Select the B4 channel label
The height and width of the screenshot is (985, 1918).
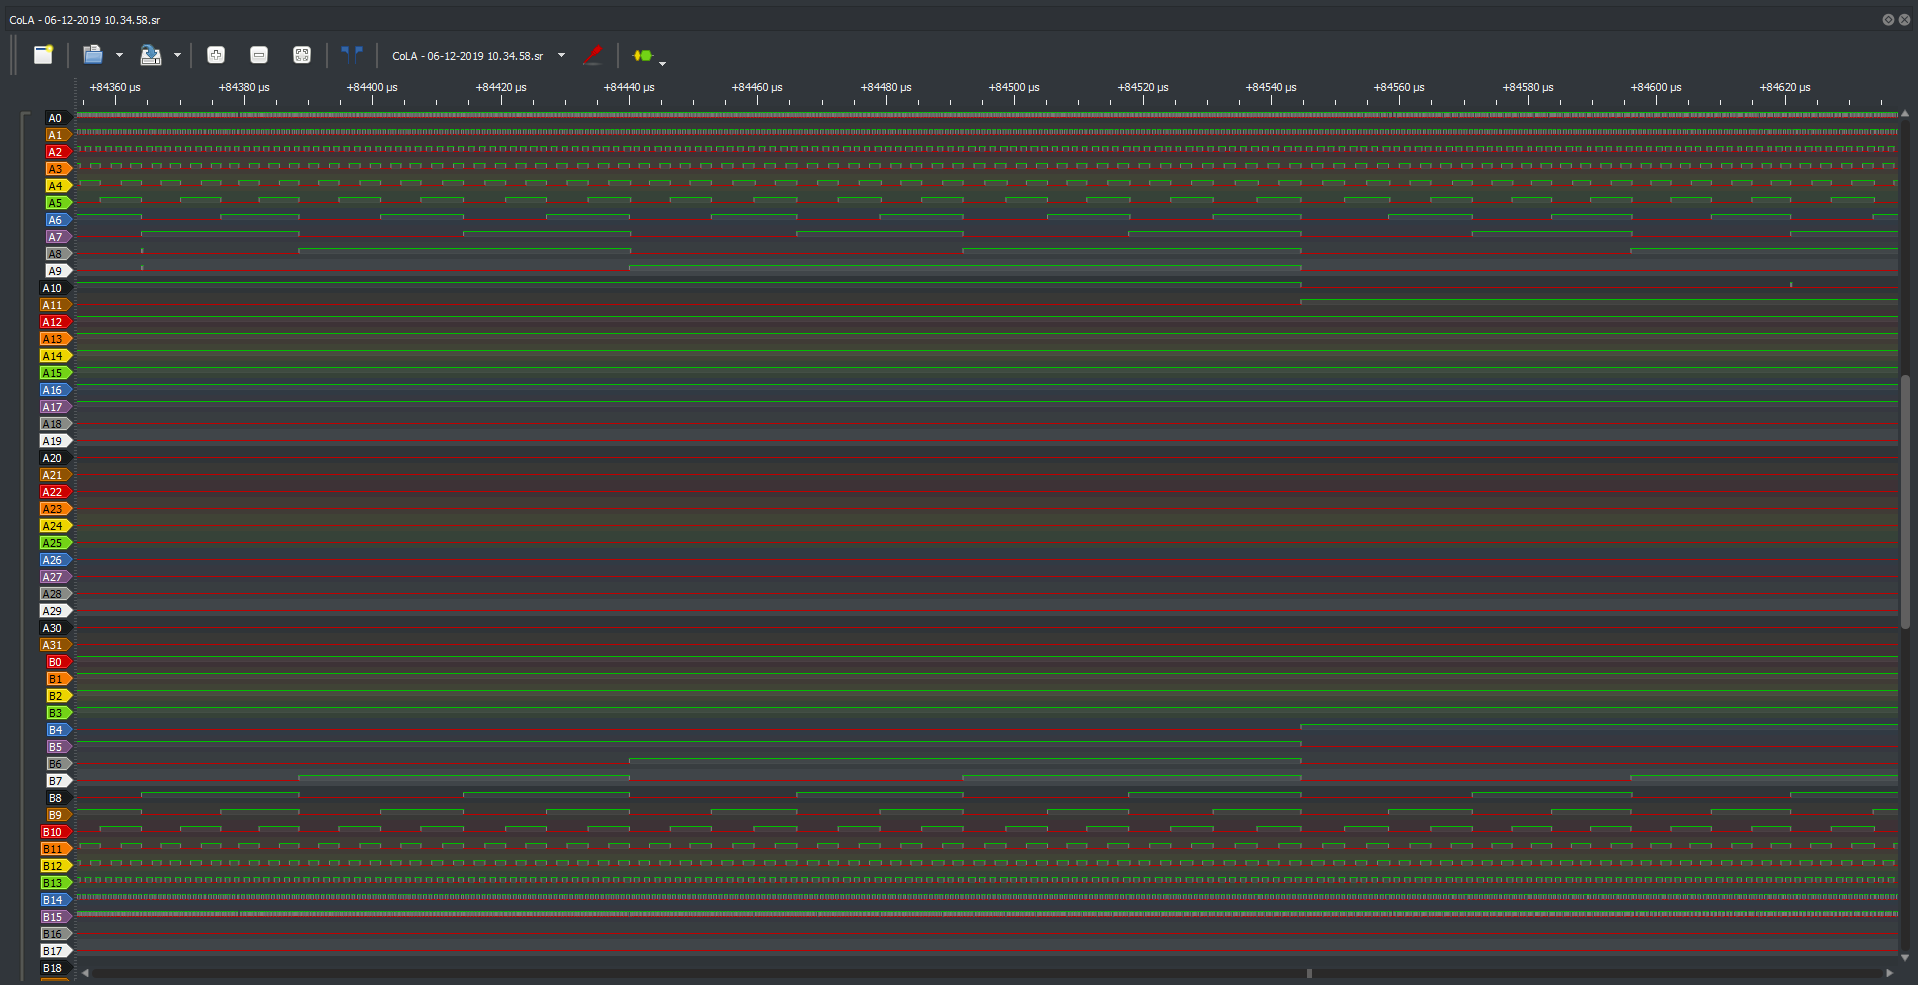pos(57,730)
